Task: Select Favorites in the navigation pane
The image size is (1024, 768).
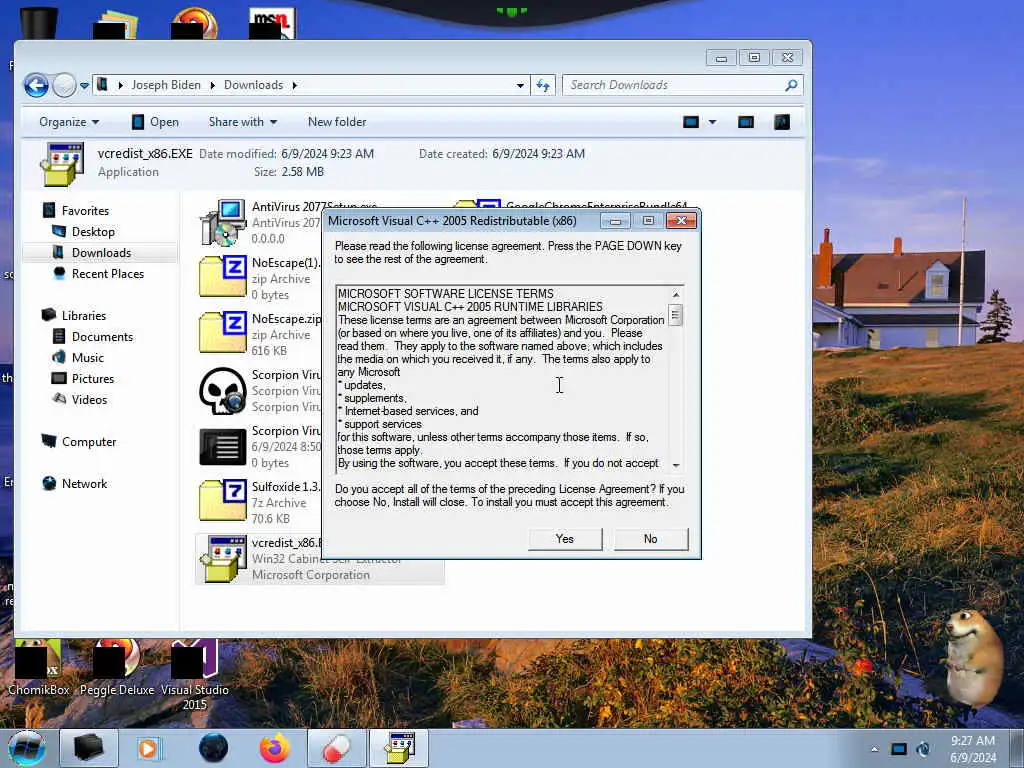Action: pos(85,211)
